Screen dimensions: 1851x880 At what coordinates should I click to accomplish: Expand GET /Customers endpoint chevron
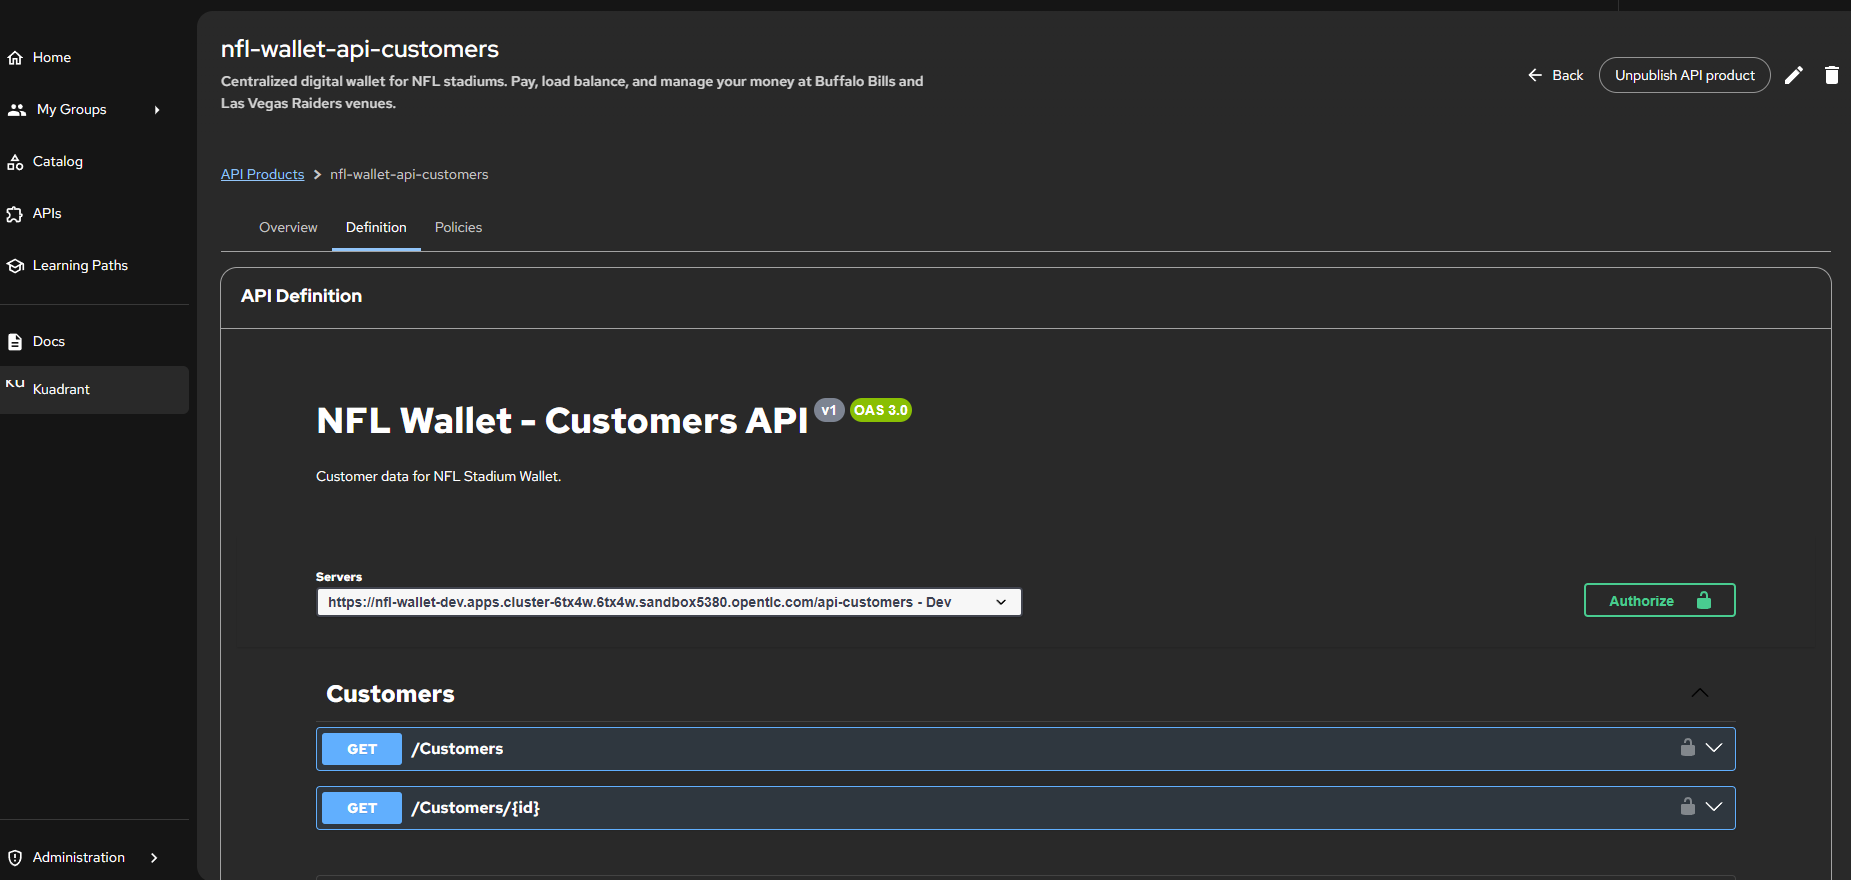pos(1714,748)
